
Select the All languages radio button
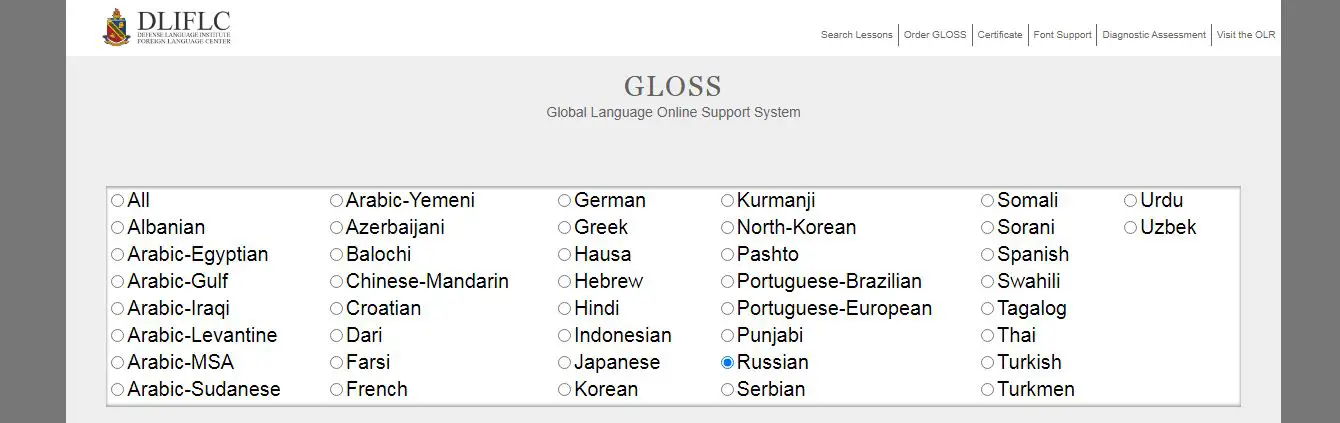118,201
